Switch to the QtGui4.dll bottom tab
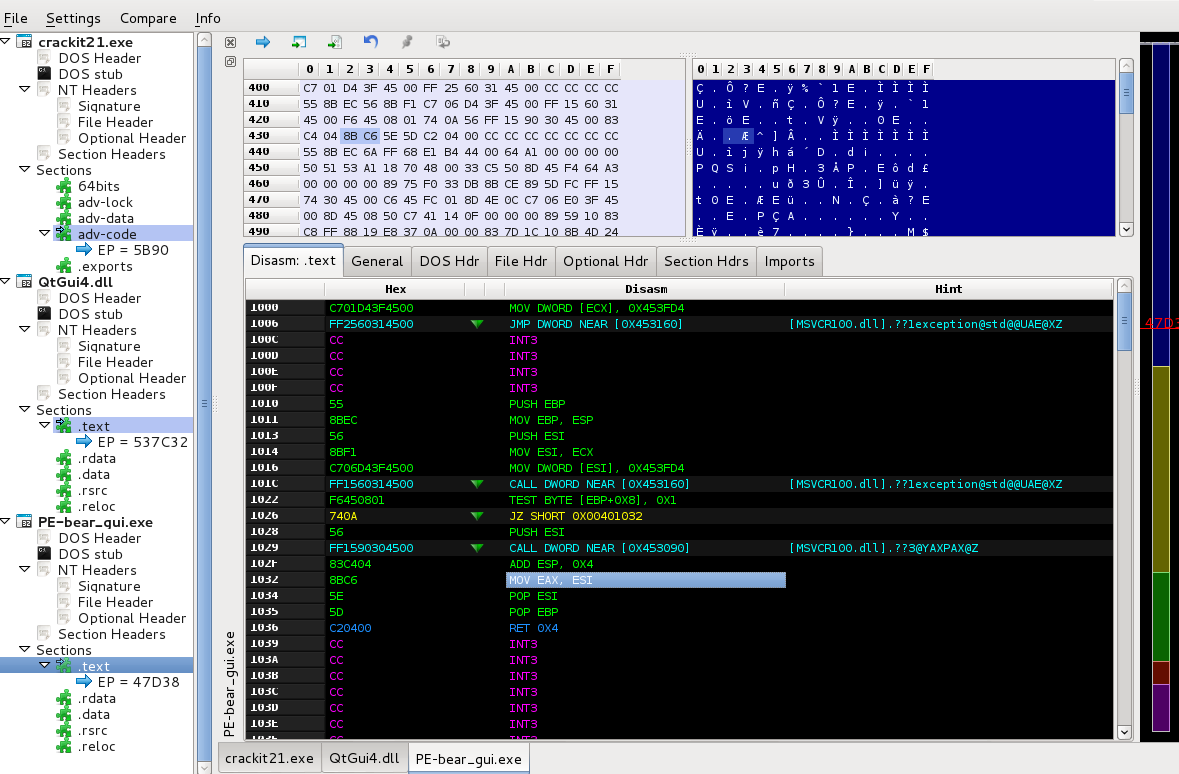 pyautogui.click(x=364, y=758)
